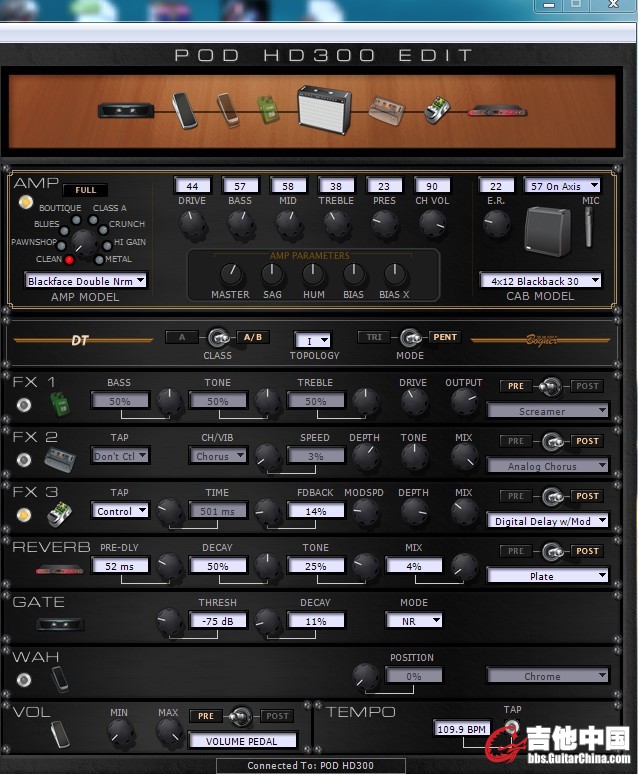Select the wah pedal in signal chain

pyautogui.click(x=229, y=110)
